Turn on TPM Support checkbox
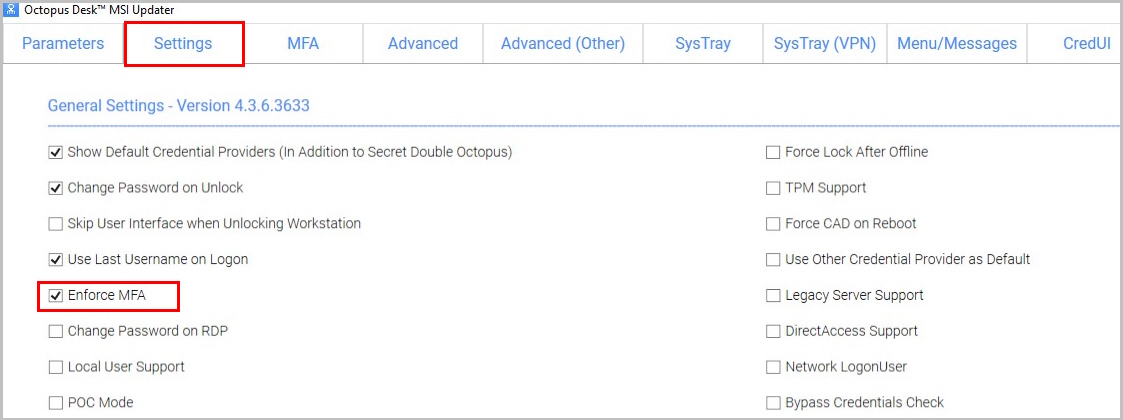1123x420 pixels. coord(773,188)
